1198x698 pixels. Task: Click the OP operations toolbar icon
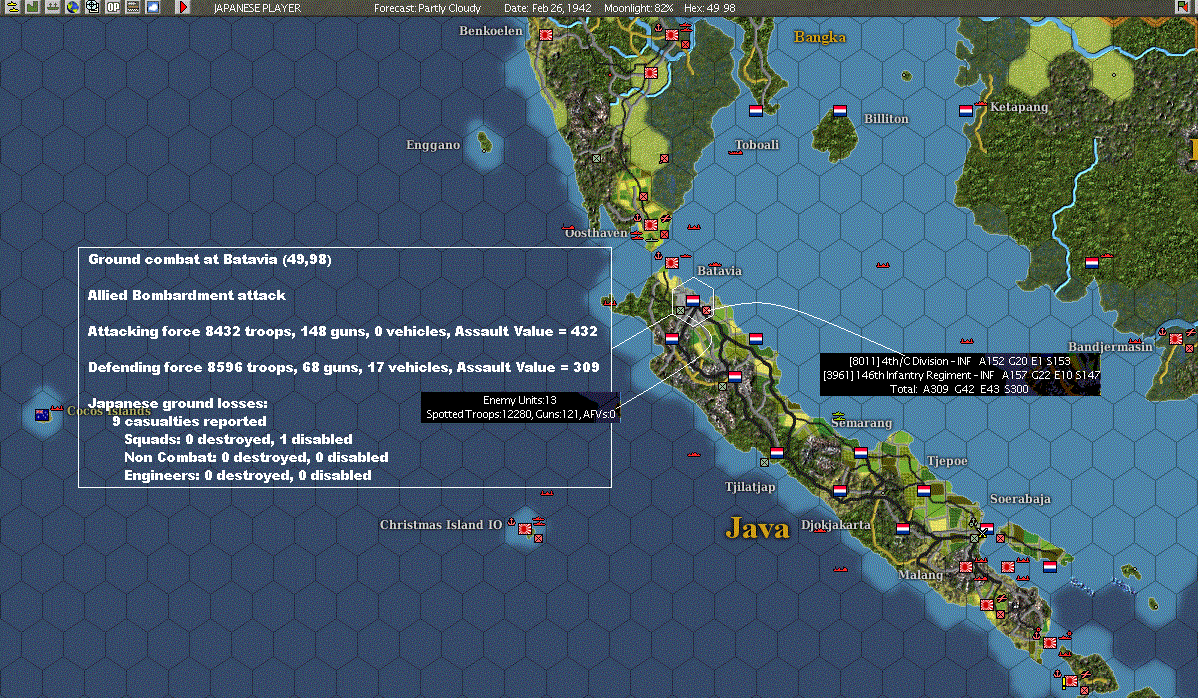click(112, 7)
